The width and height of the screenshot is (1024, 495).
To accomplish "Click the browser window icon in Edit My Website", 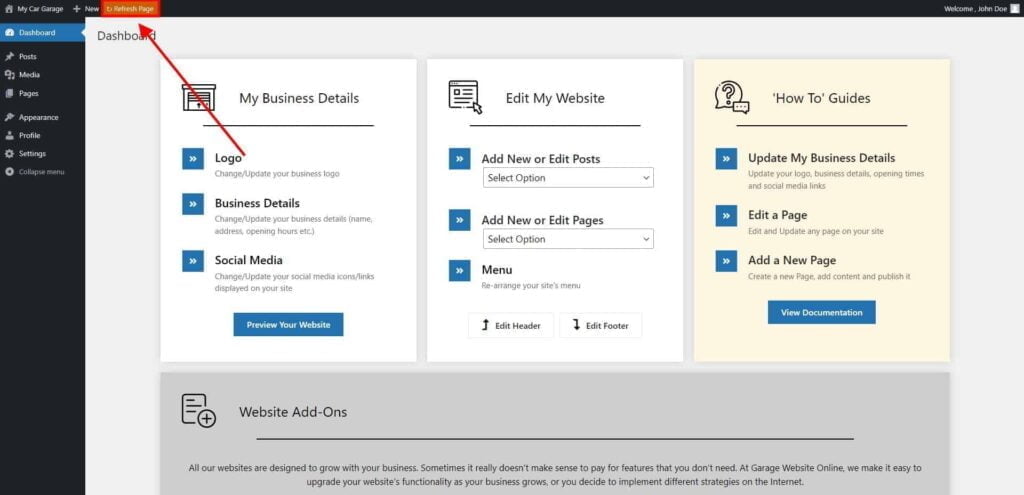I will [465, 97].
